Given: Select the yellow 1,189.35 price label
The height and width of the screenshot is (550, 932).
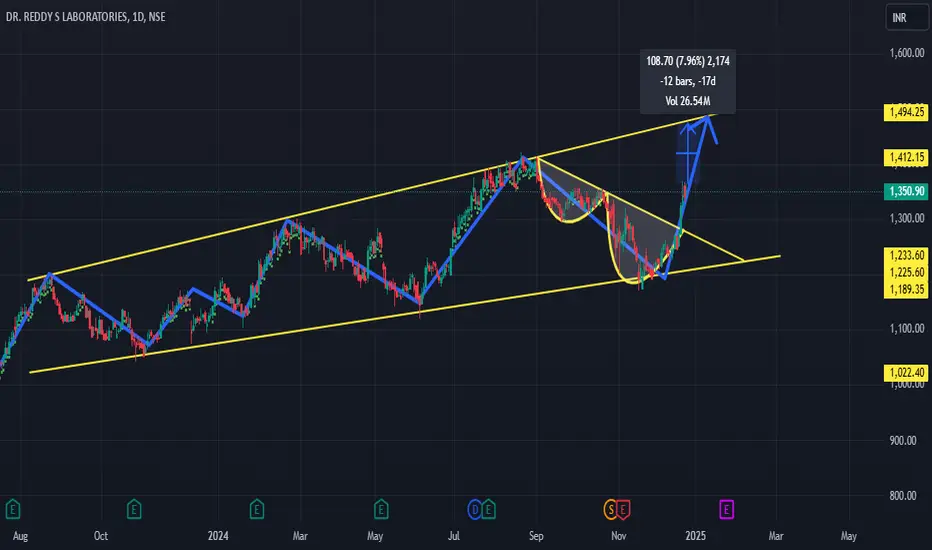Looking at the screenshot, I should click(906, 290).
